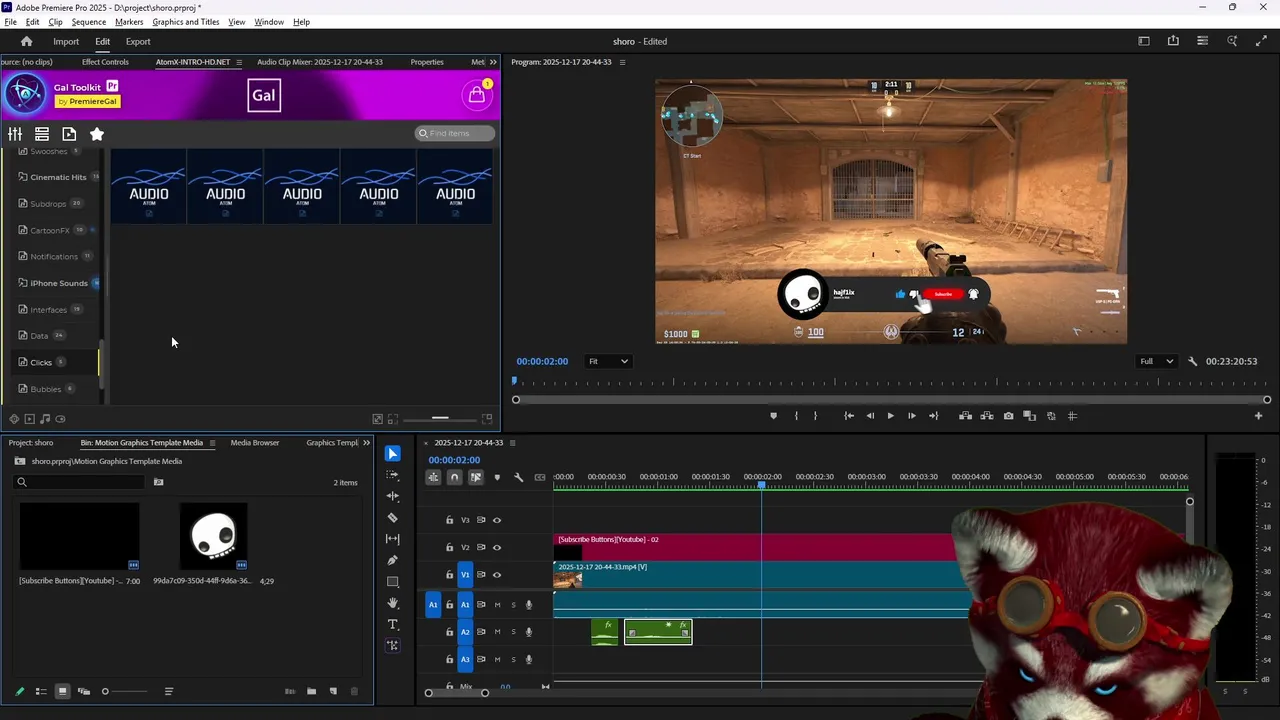This screenshot has height=720, width=1280.
Task: Adjust Gal Toolkit thumbnail size slider
Action: (x=440, y=419)
